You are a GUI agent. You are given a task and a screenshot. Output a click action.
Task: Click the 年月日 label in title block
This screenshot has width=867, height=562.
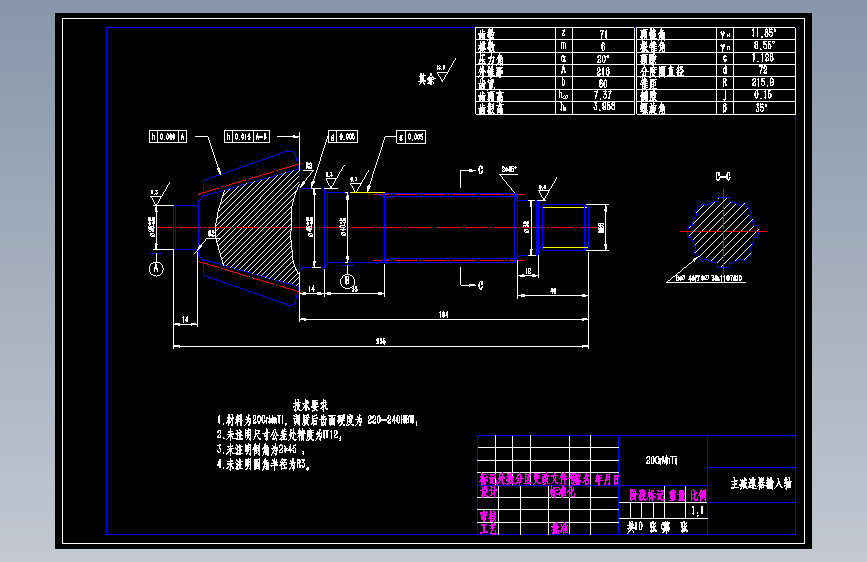607,480
